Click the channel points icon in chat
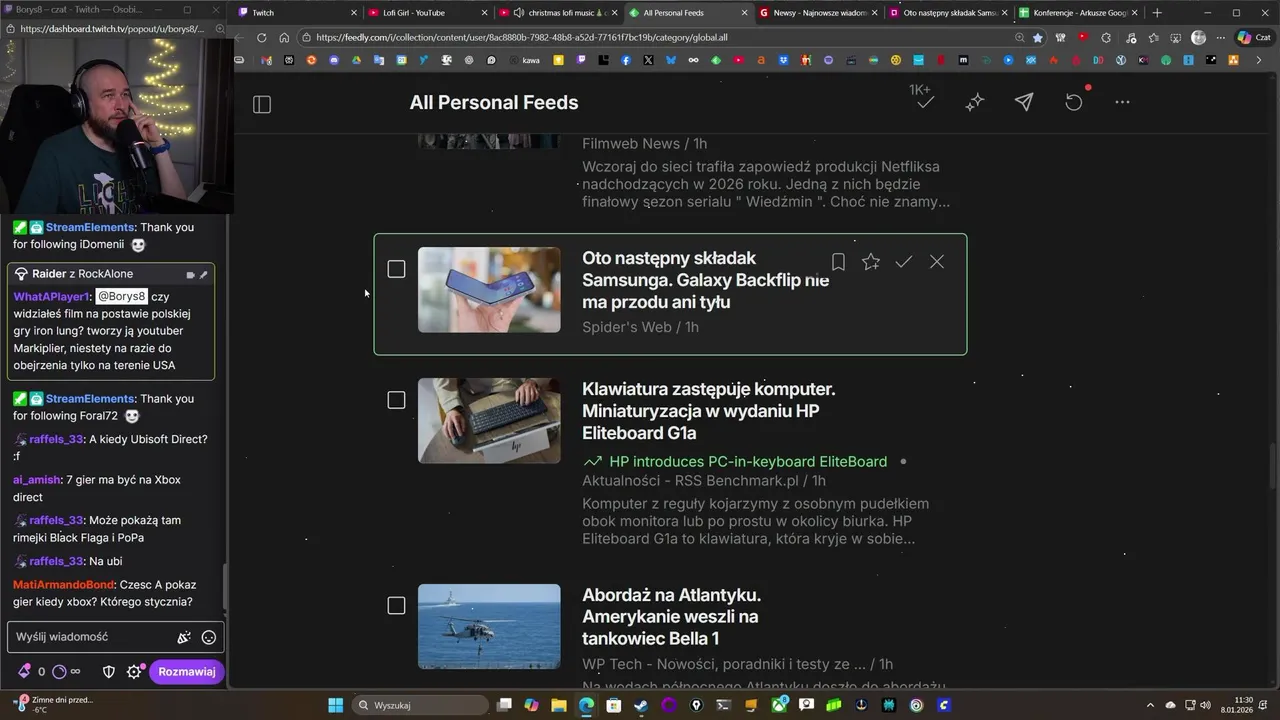The width and height of the screenshot is (1280, 720). pyautogui.click(x=59, y=672)
